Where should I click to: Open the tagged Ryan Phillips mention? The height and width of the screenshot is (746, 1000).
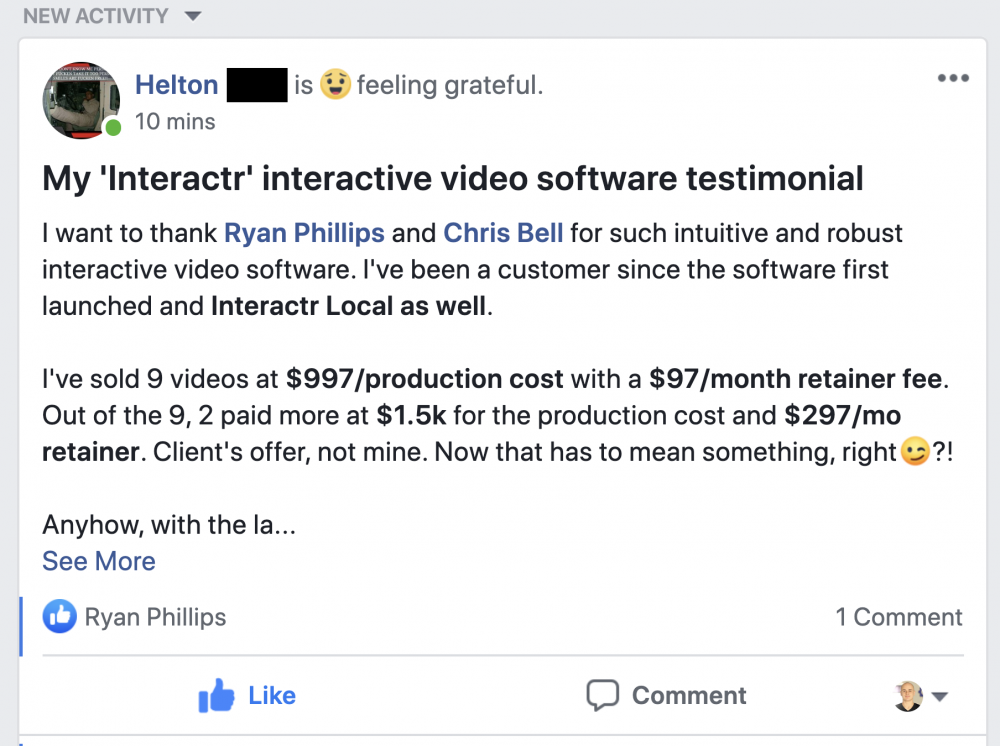[x=304, y=233]
